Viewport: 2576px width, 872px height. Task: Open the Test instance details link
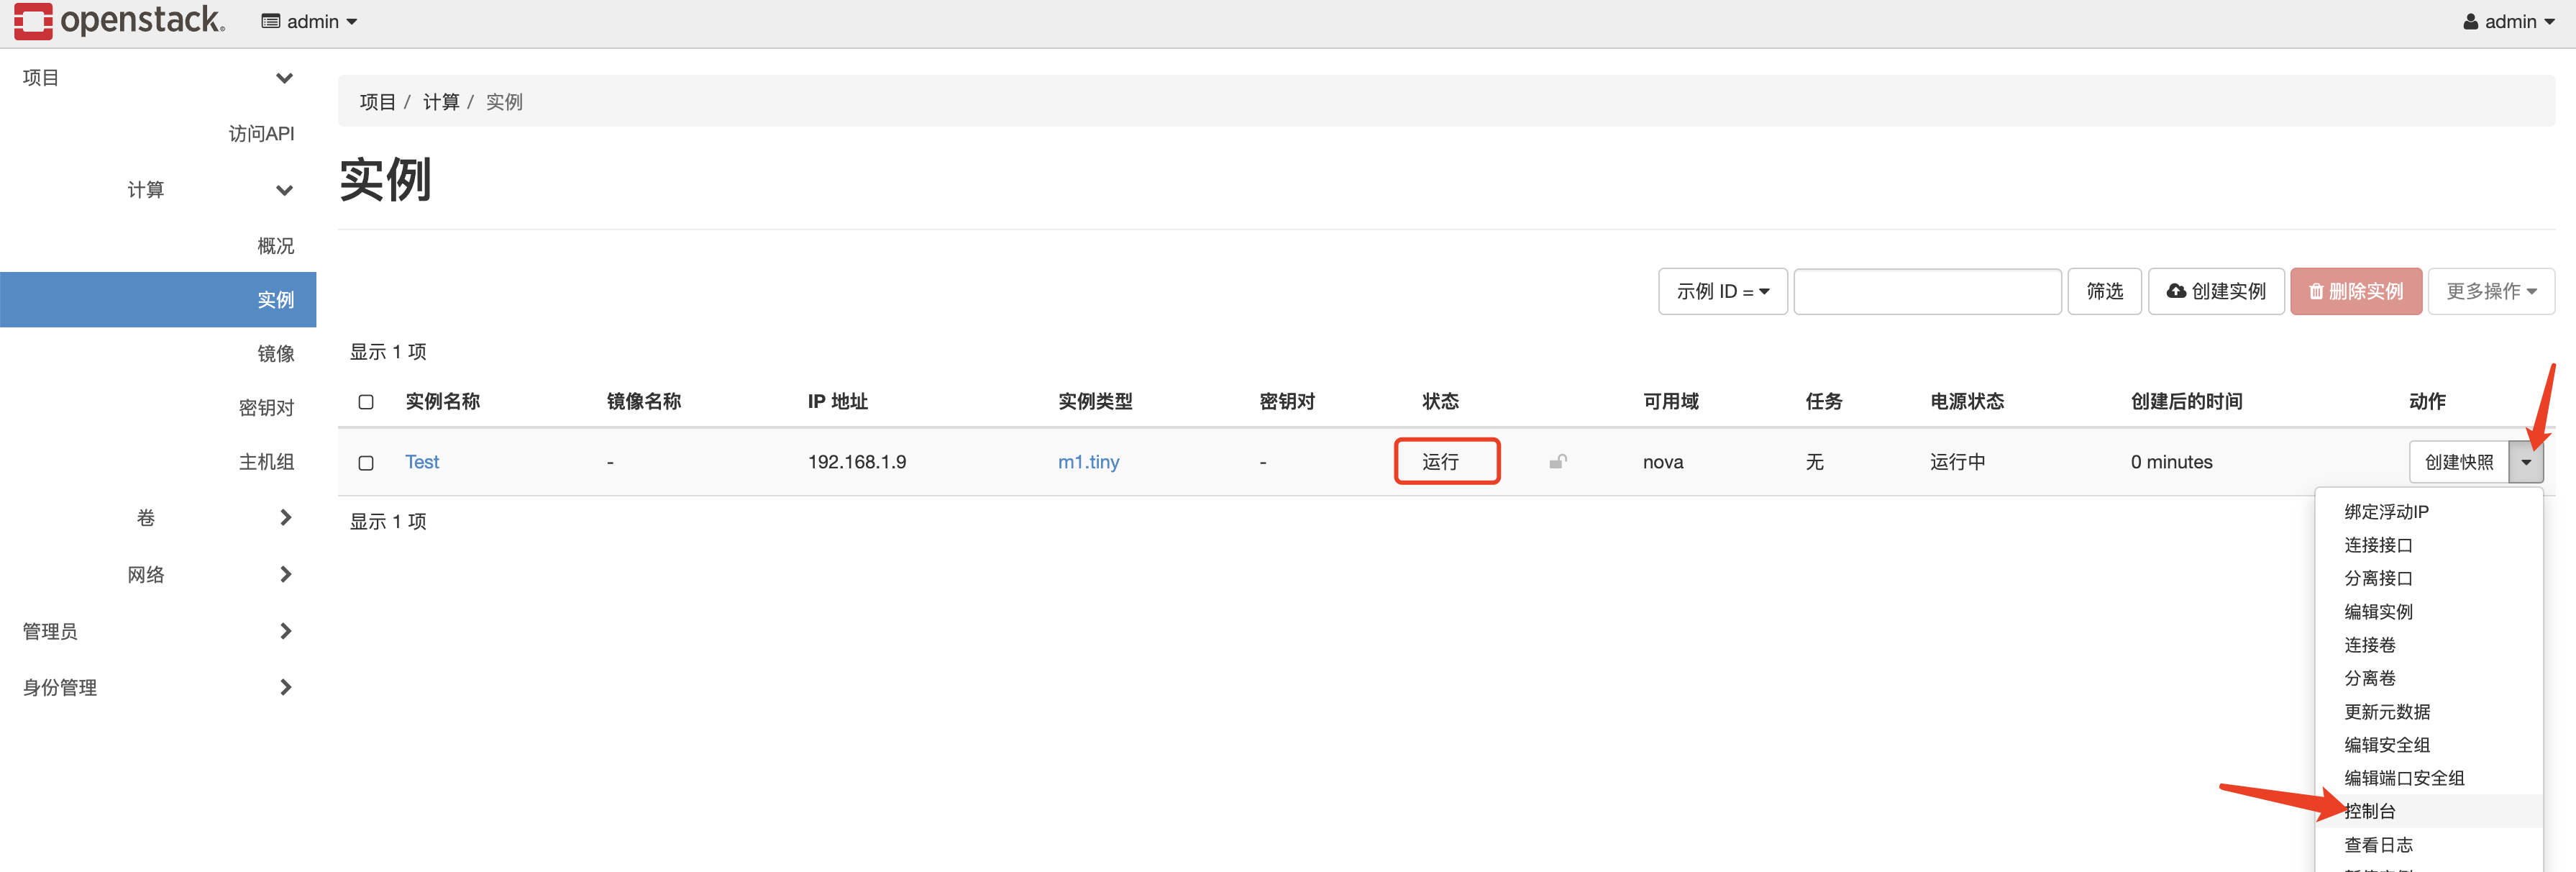[421, 461]
